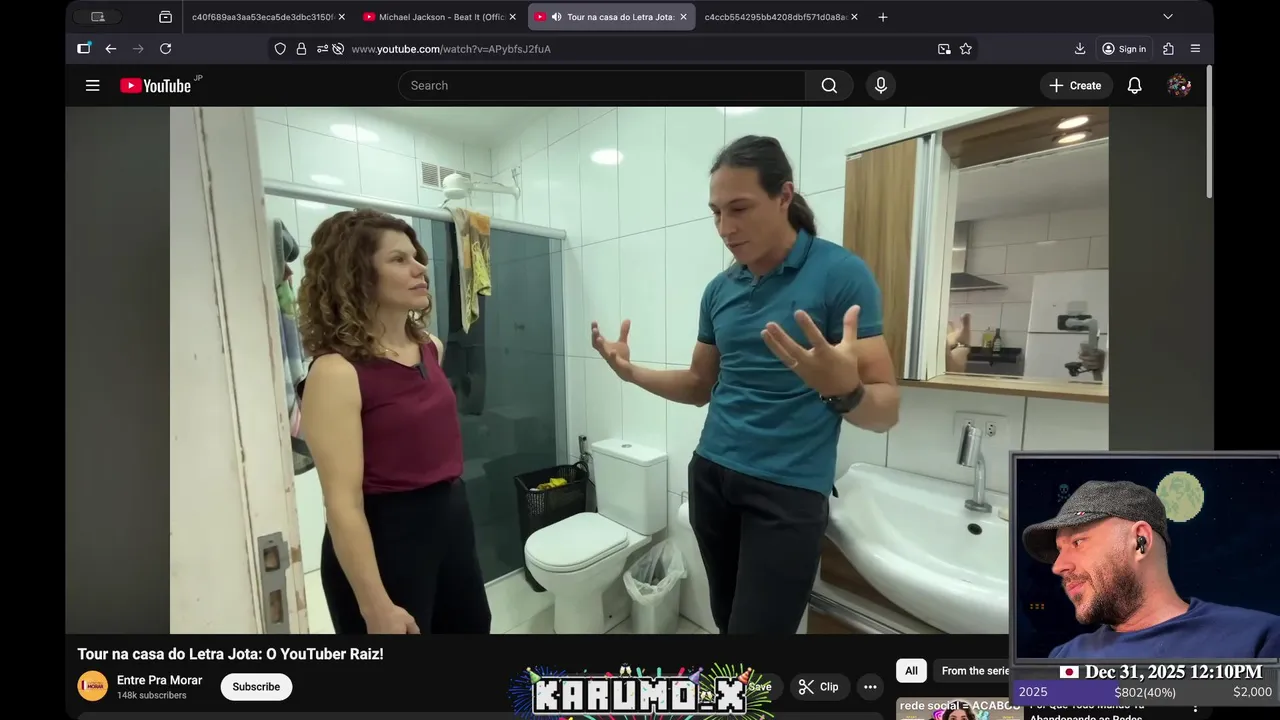This screenshot has width=1280, height=720.
Task: Pause the video by clicking the player
Action: point(639,370)
